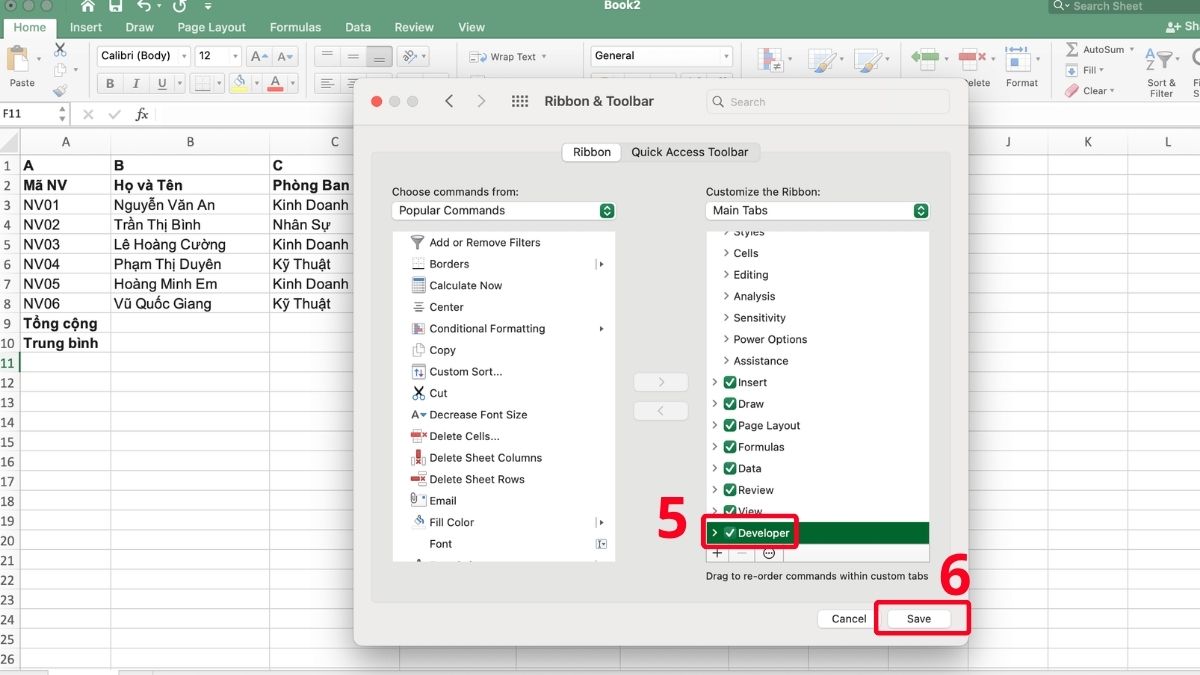Click the Align Left icon

pyautogui.click(x=326, y=84)
